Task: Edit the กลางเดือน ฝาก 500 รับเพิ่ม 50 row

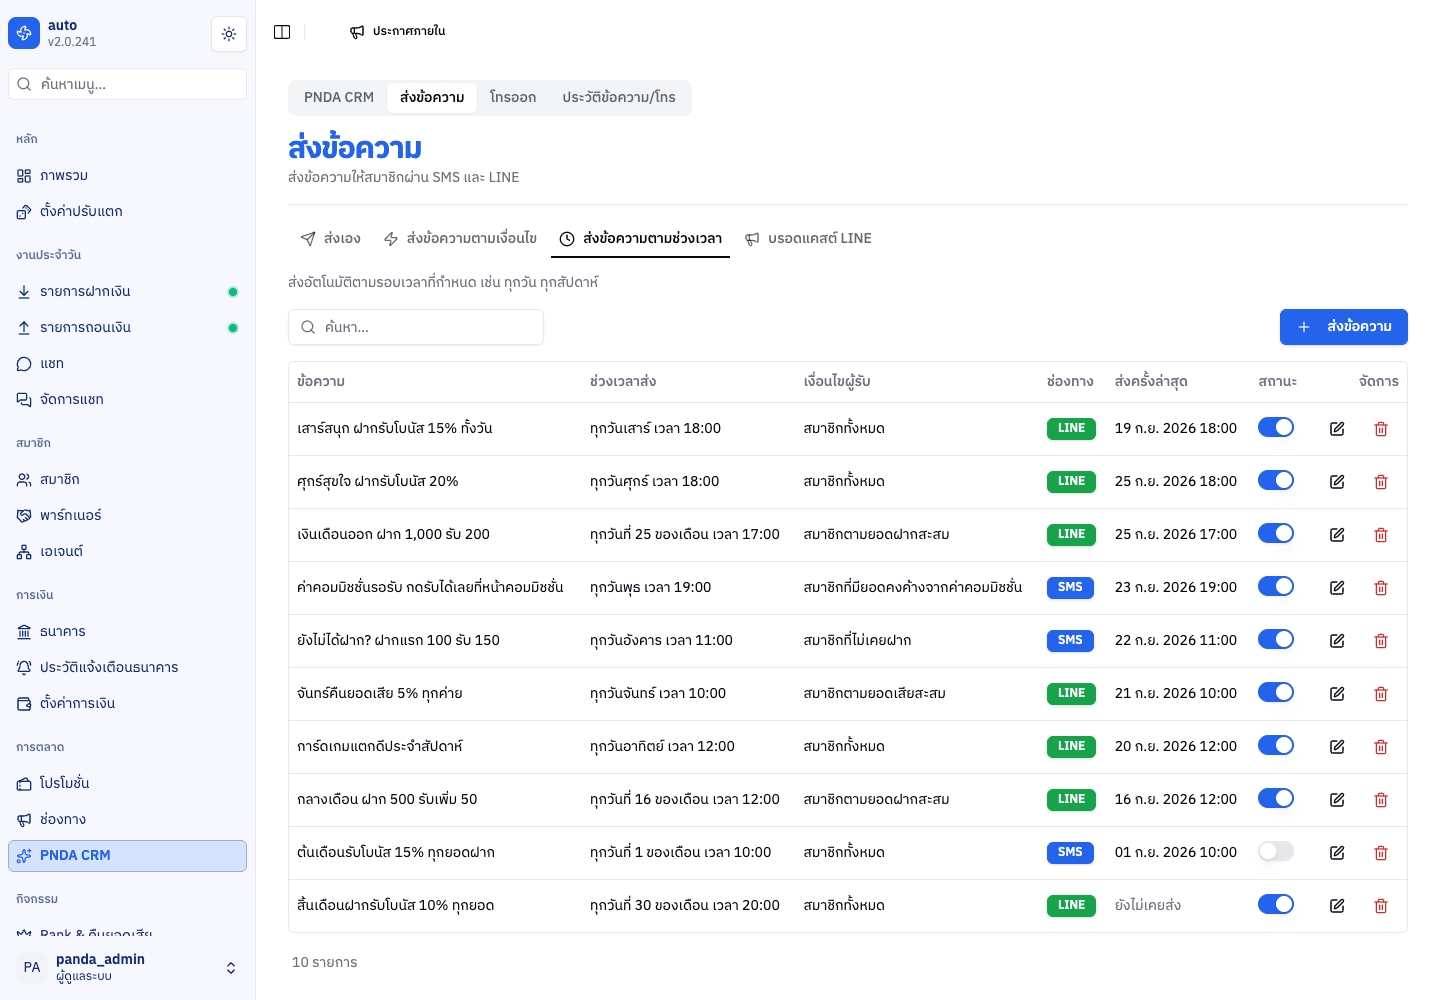Action: coord(1337,800)
